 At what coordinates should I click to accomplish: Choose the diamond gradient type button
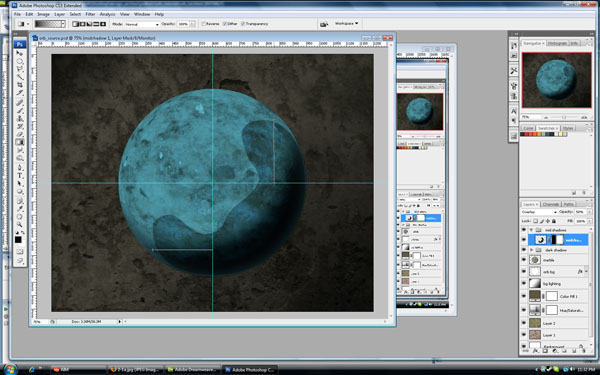click(x=103, y=24)
